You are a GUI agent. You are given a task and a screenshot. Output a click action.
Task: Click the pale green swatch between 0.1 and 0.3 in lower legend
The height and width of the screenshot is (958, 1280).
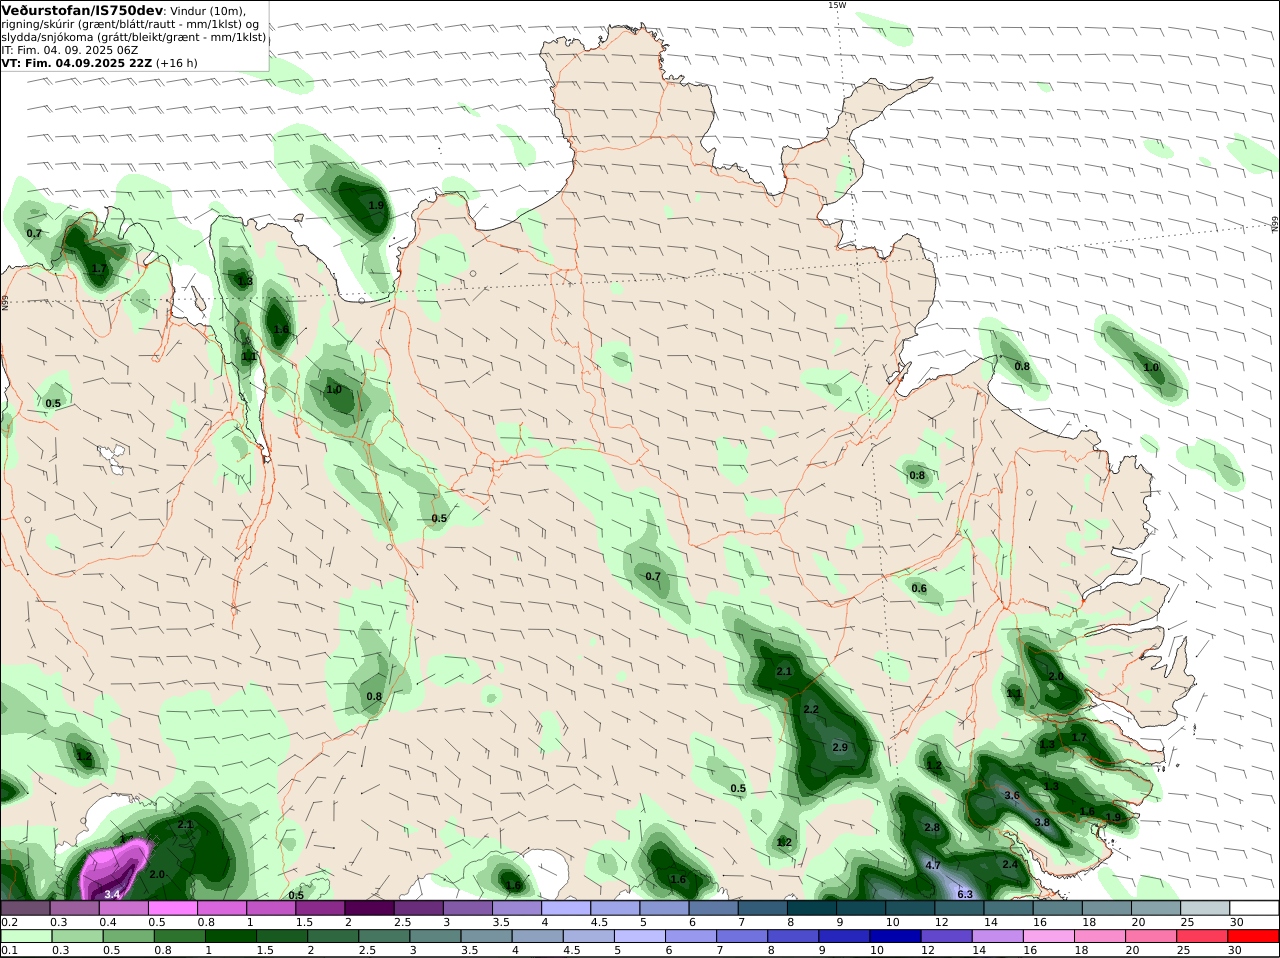25,936
